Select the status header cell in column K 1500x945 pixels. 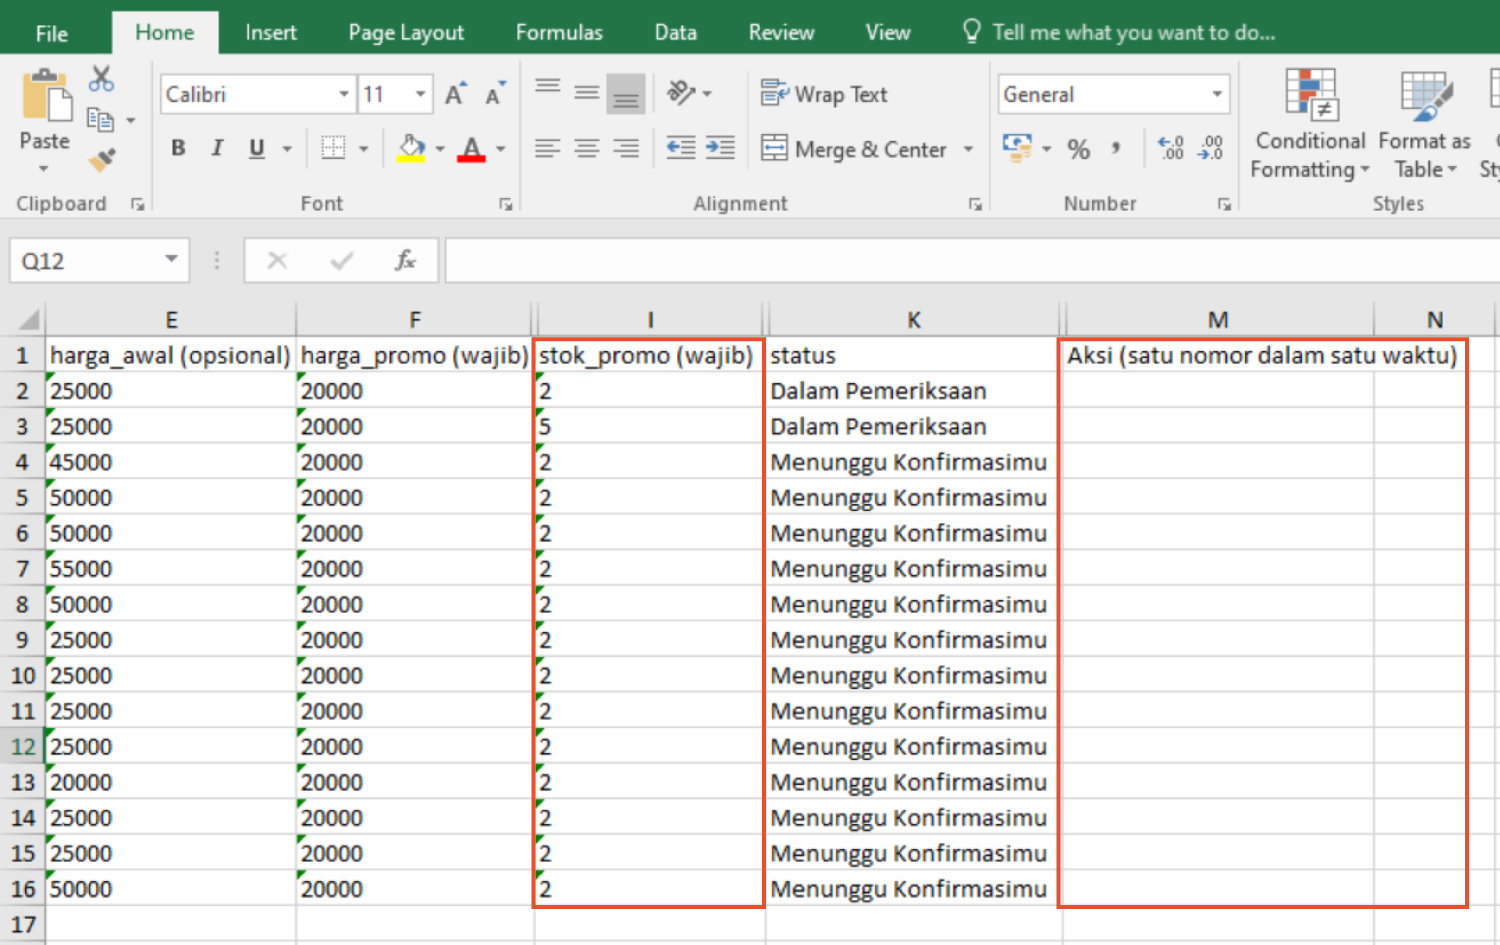click(x=912, y=356)
